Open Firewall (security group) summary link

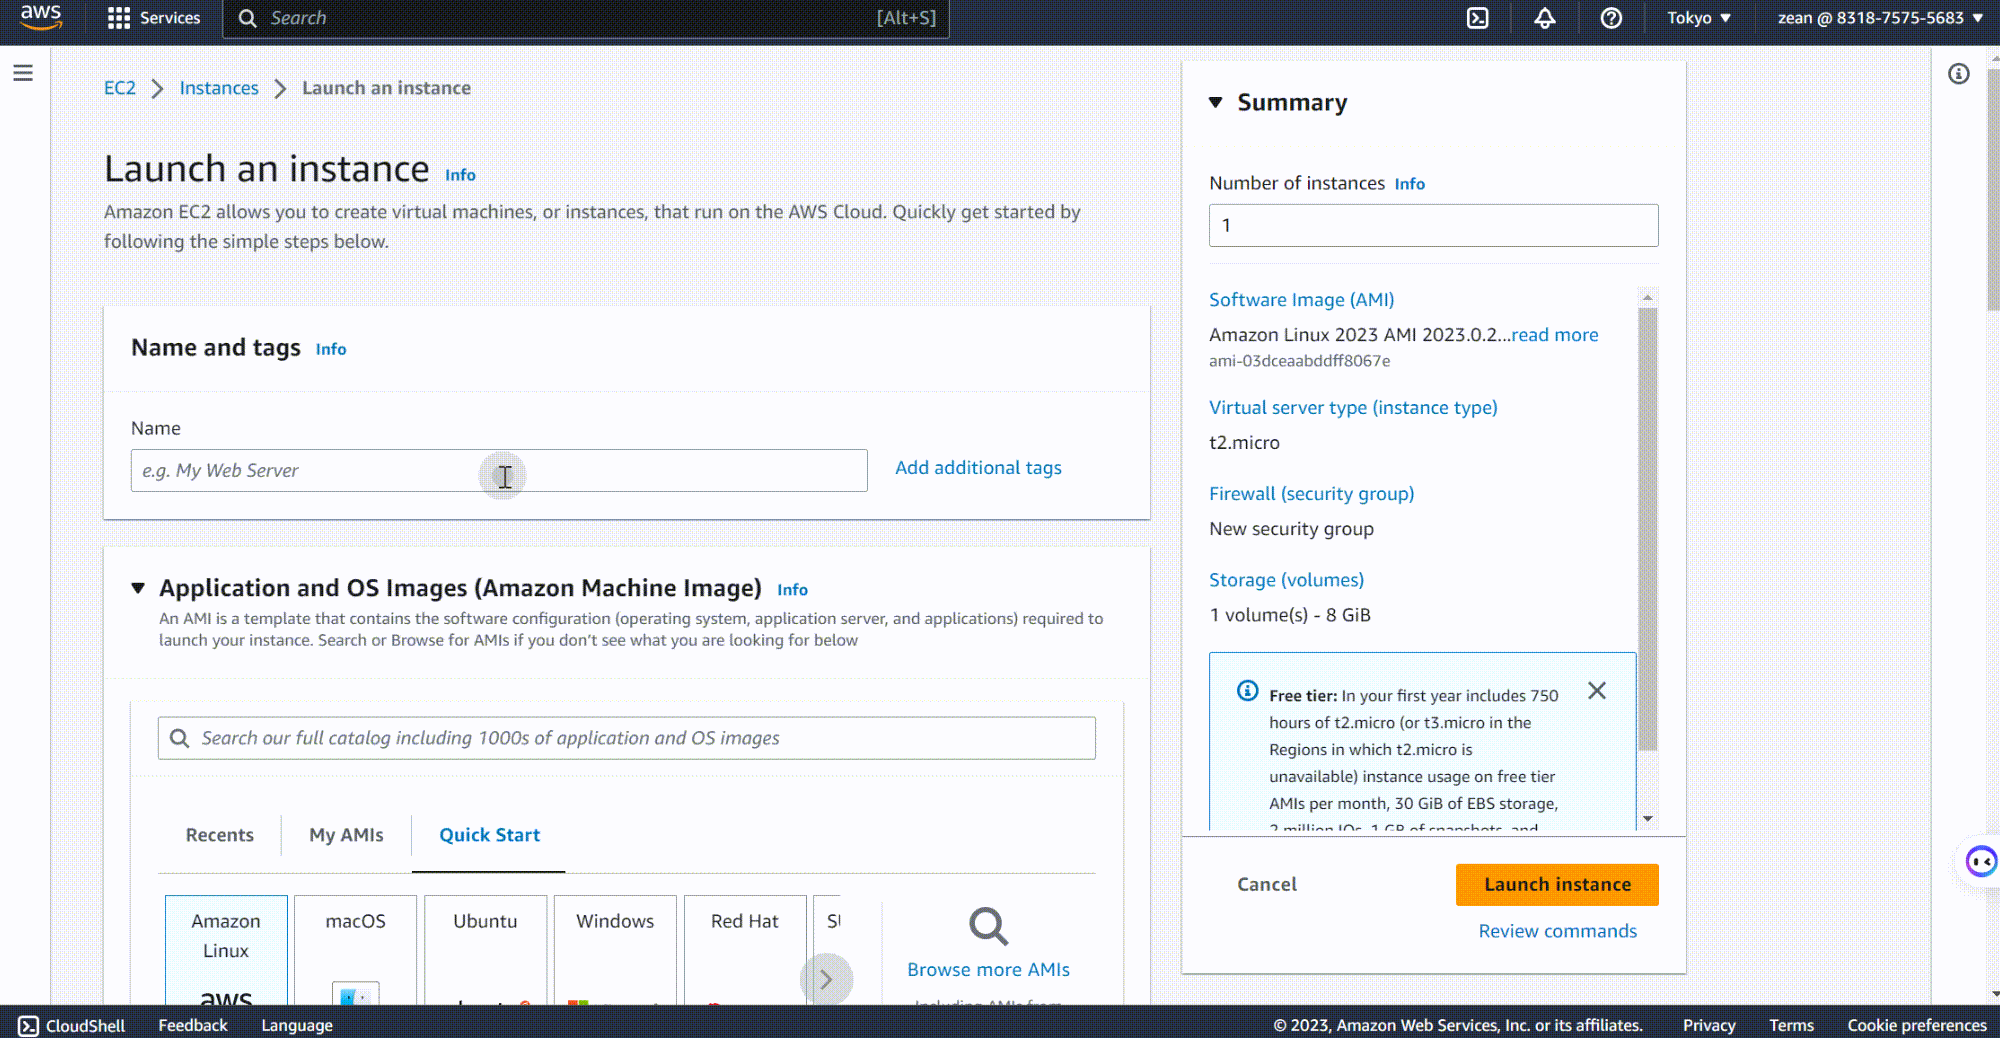1311,494
